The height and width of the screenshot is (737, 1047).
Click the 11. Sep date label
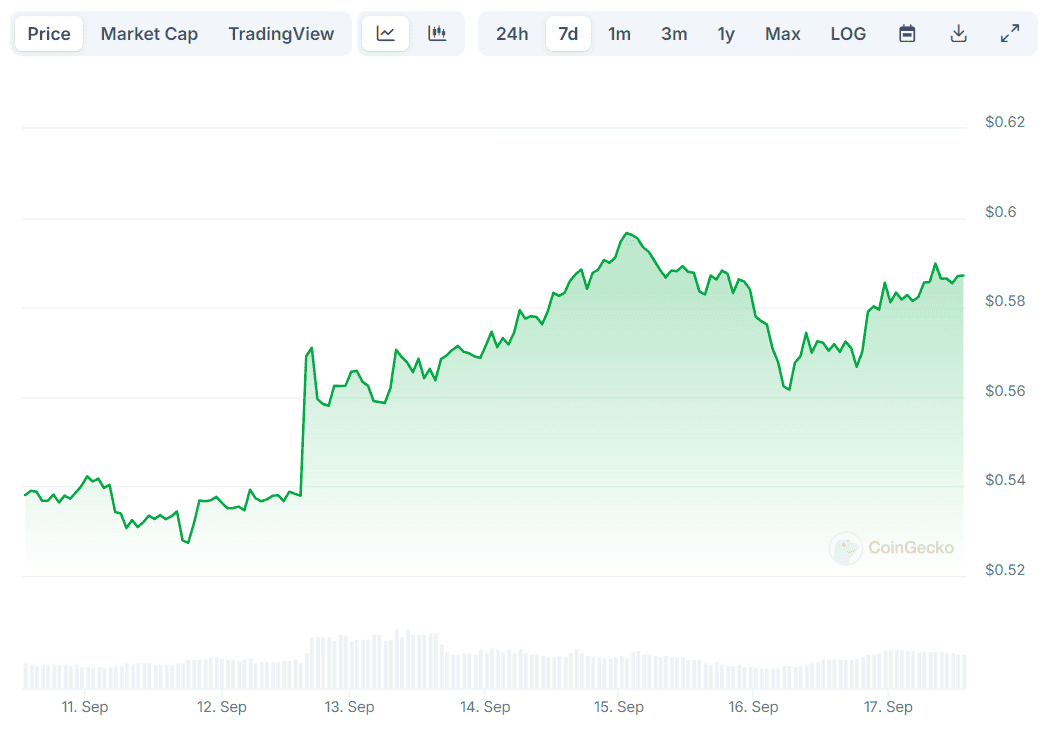pyautogui.click(x=85, y=706)
